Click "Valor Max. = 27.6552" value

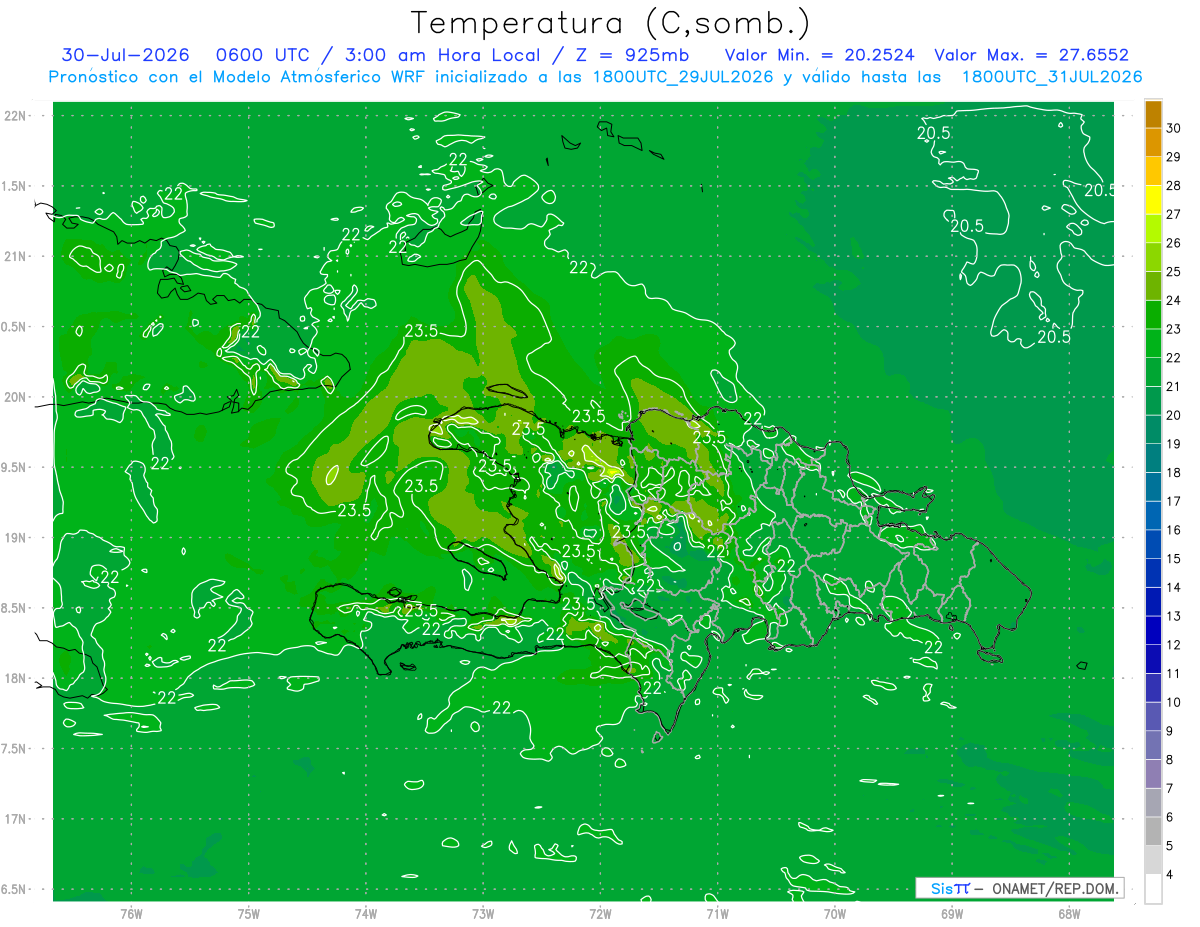[1032, 55]
